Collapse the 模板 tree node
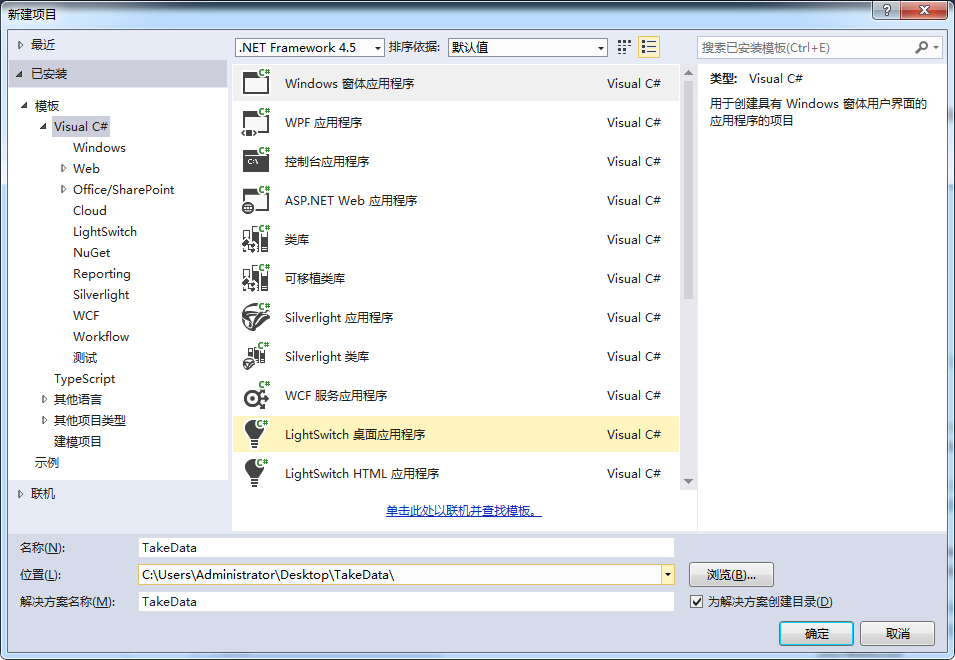Screen dimensions: 955x660 24,105
